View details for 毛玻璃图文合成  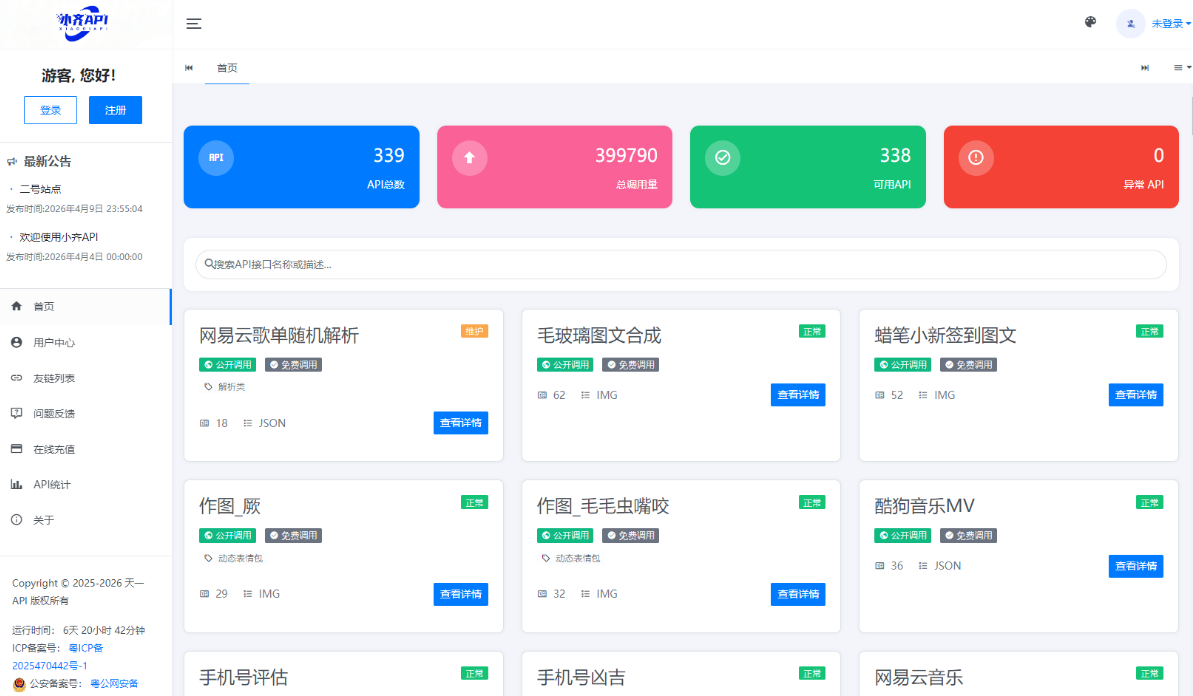(798, 395)
